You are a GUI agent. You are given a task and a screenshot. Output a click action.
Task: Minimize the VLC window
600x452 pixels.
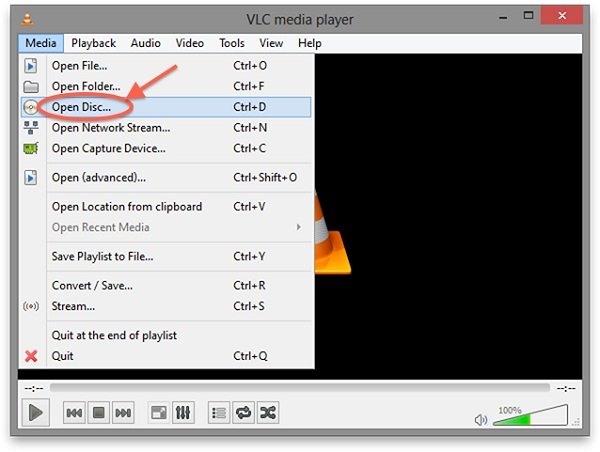(x=503, y=17)
